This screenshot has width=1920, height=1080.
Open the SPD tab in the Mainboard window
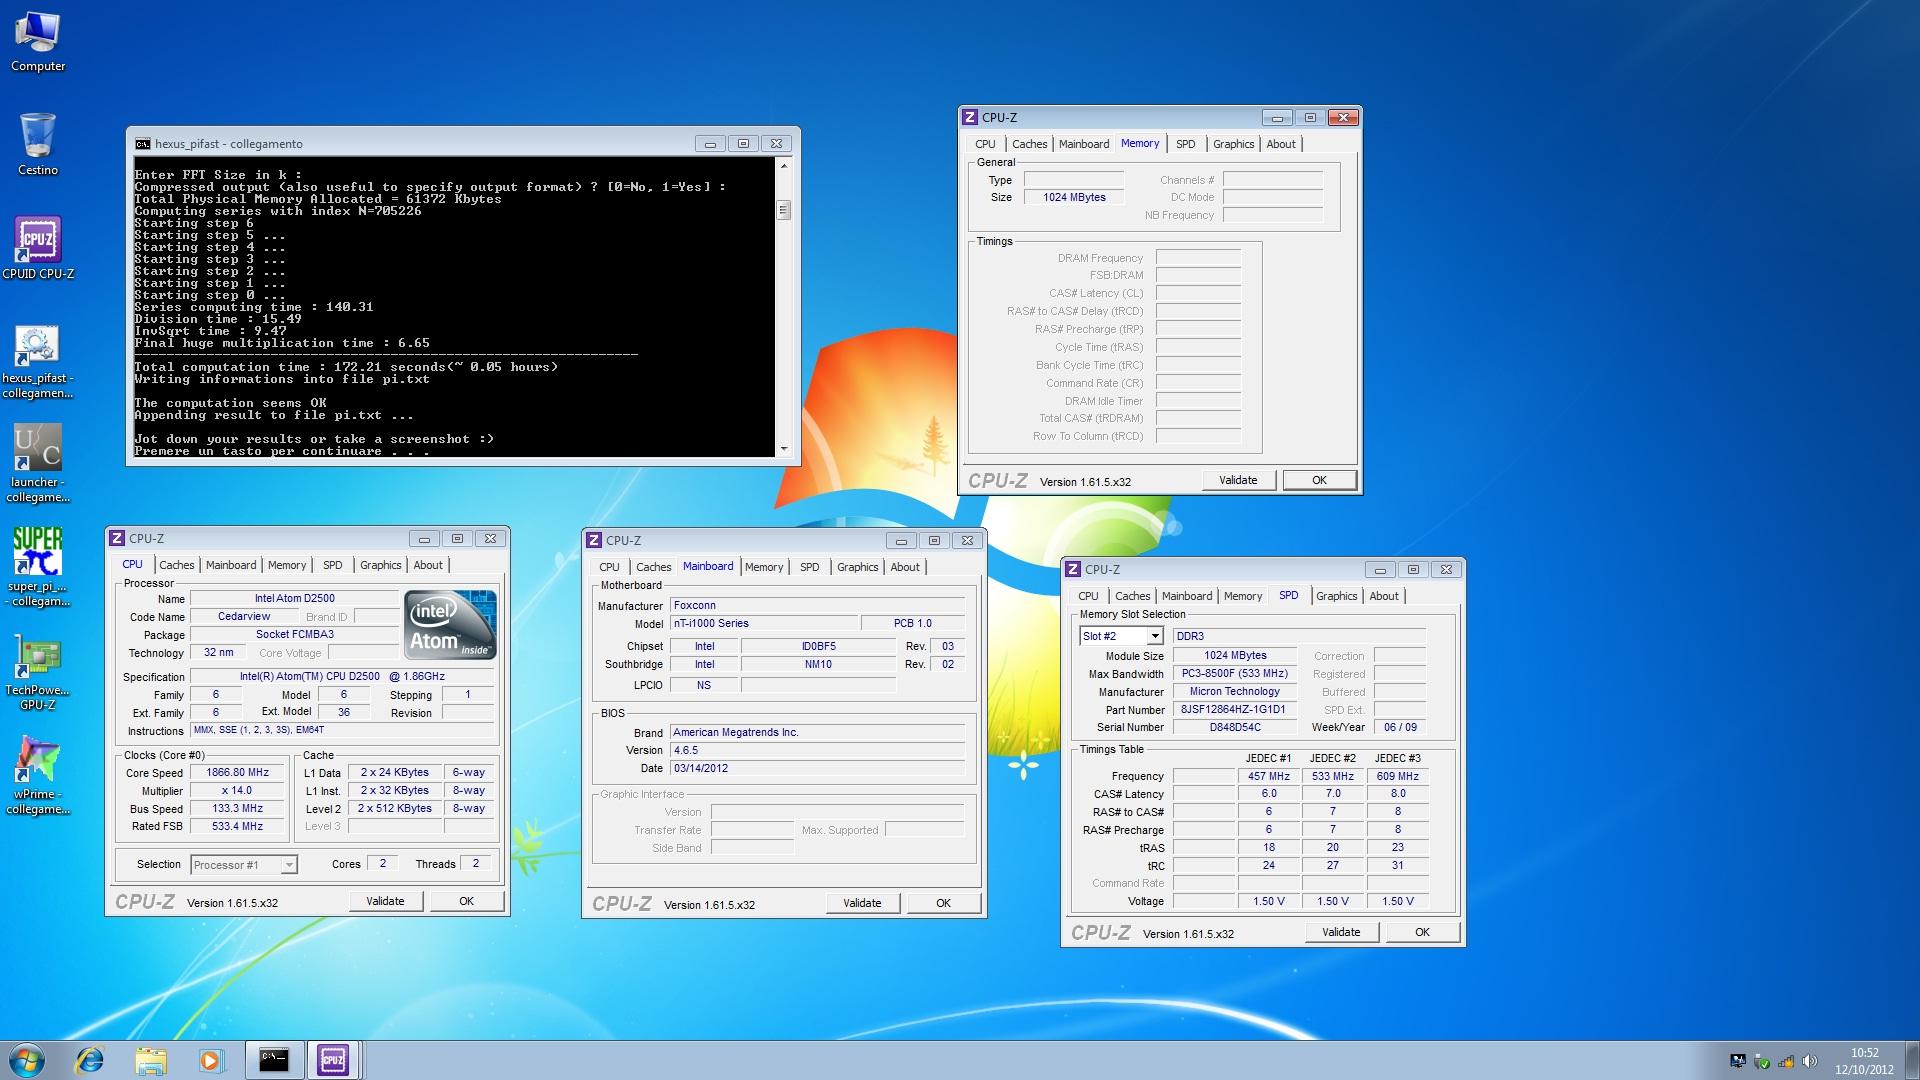pyautogui.click(x=810, y=568)
